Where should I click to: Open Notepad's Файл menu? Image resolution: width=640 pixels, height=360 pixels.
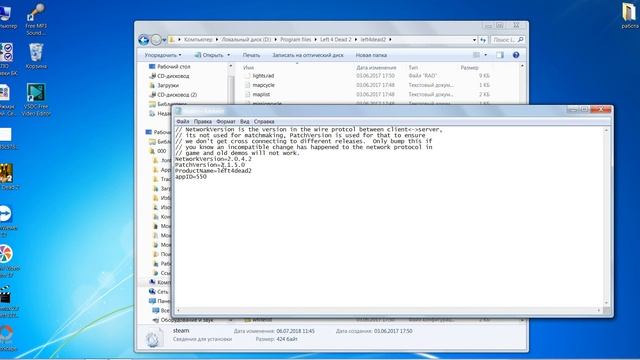pos(183,122)
